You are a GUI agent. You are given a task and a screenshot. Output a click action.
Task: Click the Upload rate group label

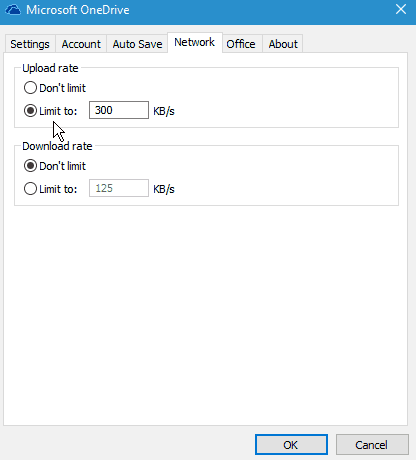[x=50, y=68]
